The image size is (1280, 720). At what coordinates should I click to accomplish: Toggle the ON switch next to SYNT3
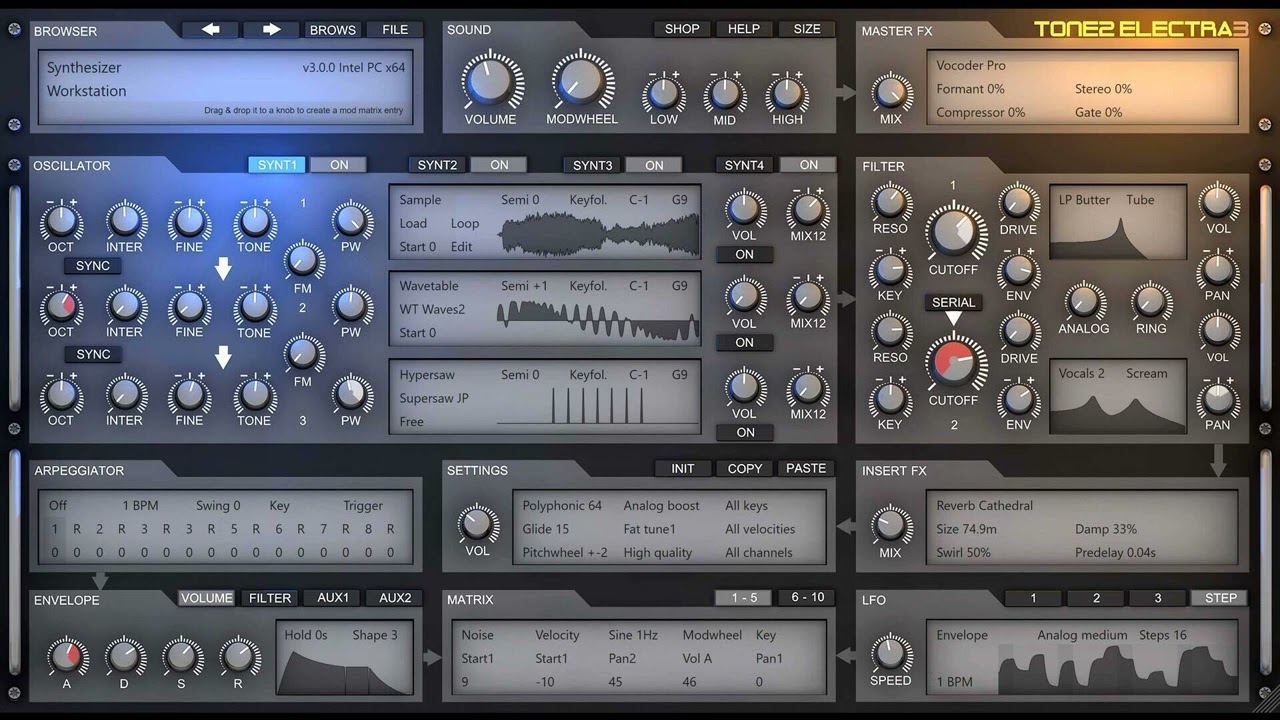[x=654, y=165]
